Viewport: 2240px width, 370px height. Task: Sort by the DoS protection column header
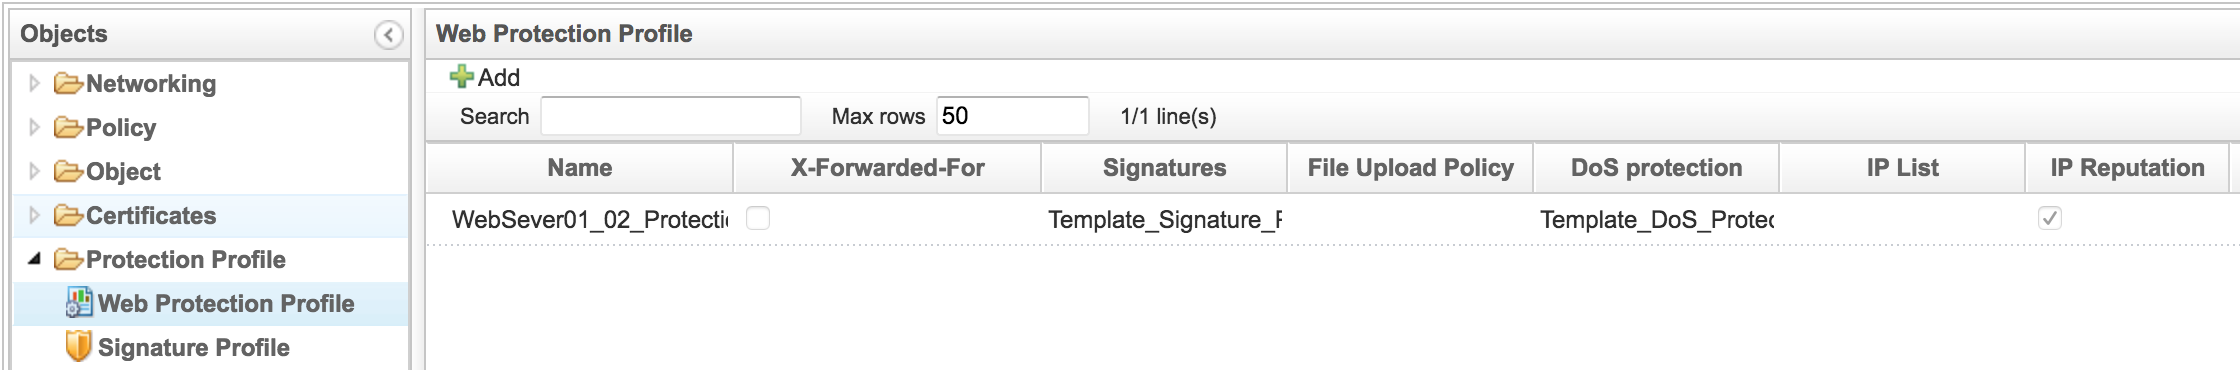pyautogui.click(x=1656, y=168)
